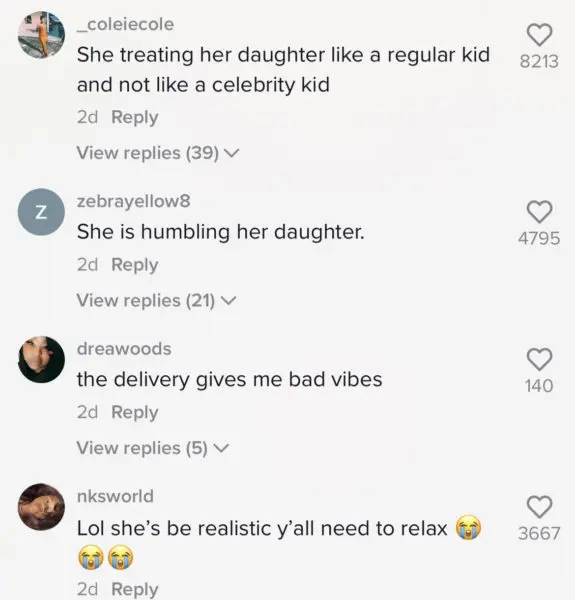Screen dimensions: 575x600
Task: Expand View replies (5)
Action: point(153,448)
